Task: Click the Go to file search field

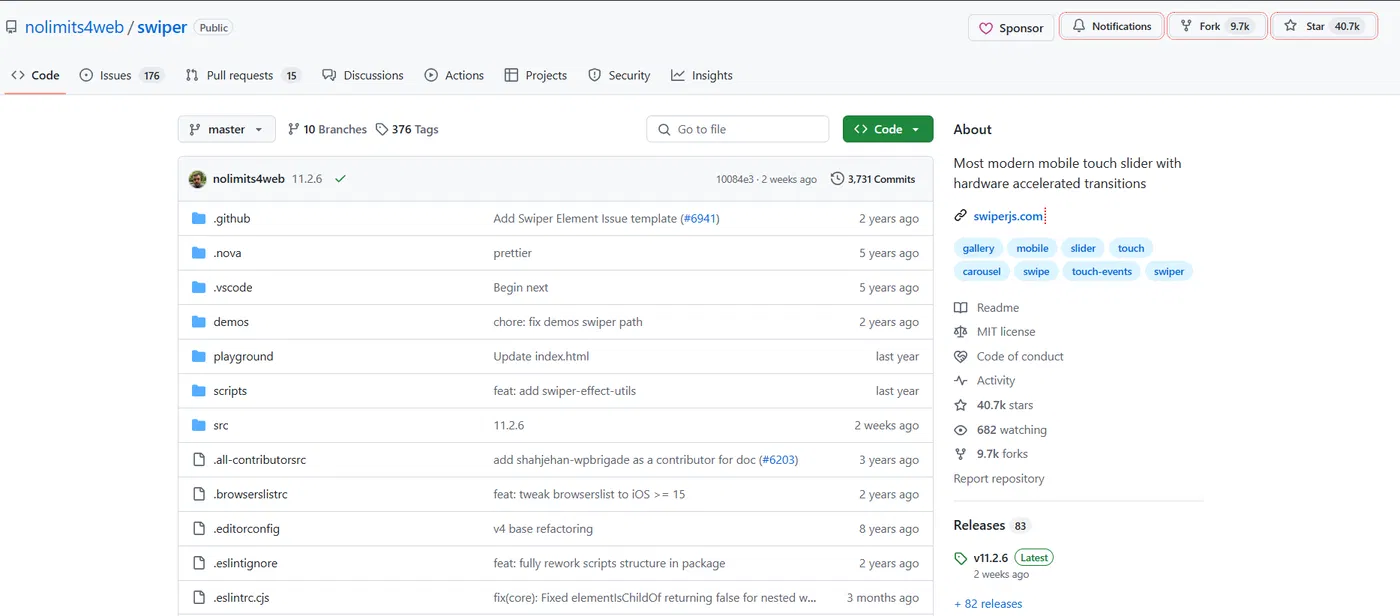Action: pos(738,129)
